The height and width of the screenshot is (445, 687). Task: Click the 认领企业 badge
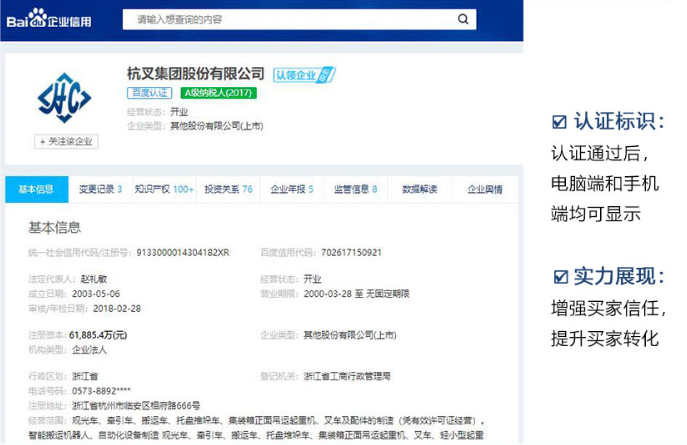304,75
